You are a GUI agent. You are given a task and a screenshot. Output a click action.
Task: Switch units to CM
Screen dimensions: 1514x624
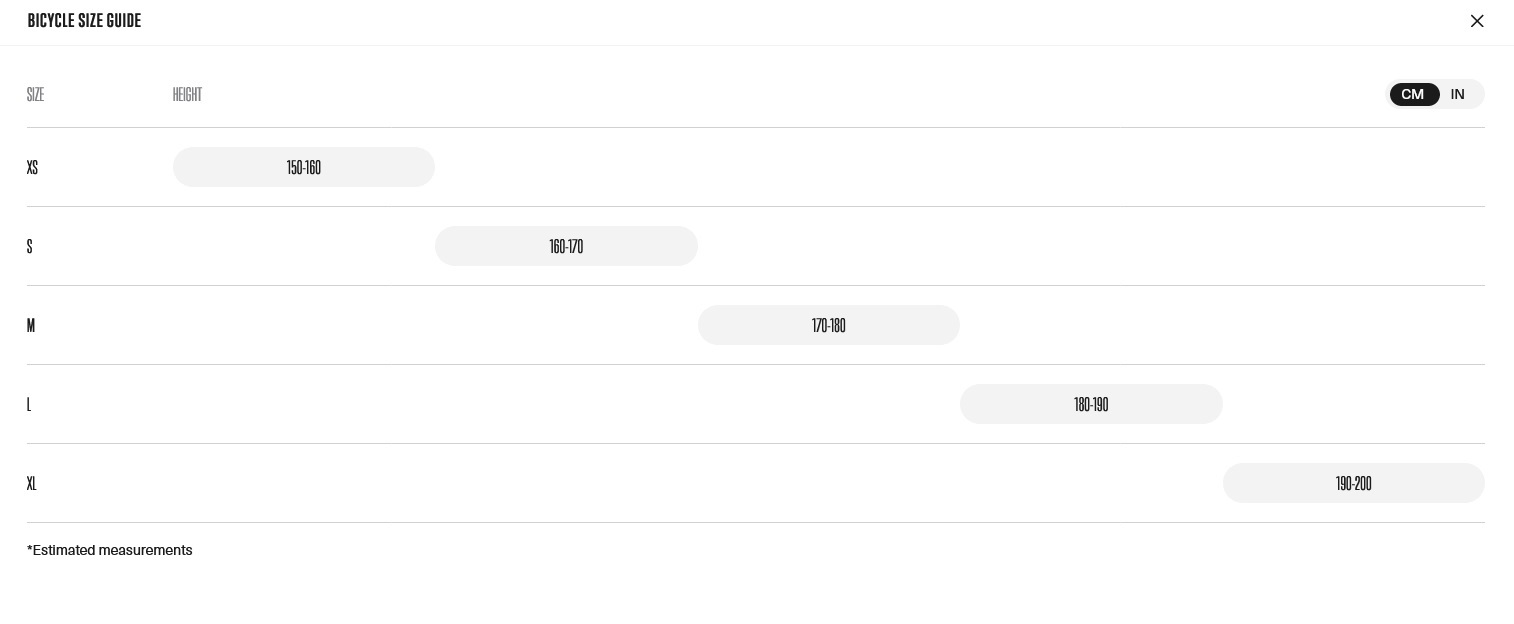[1414, 94]
